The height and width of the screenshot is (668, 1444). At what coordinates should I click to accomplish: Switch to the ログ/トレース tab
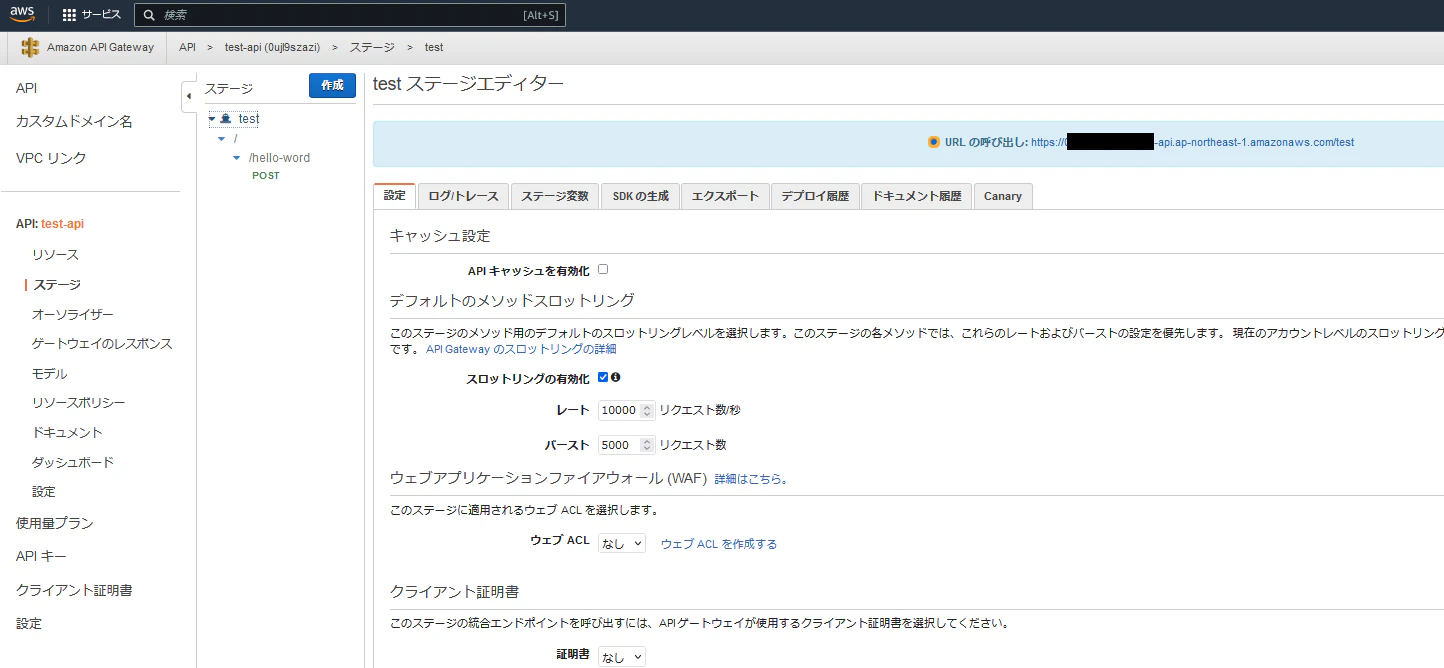(x=463, y=196)
